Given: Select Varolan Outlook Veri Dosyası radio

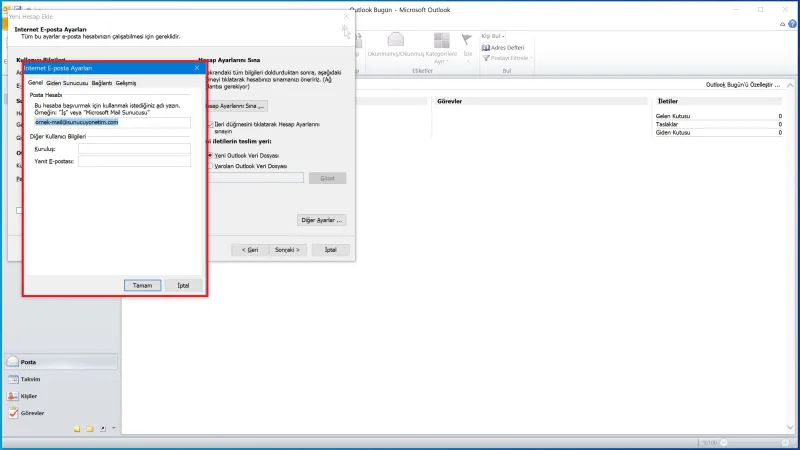Looking at the screenshot, I should pyautogui.click(x=210, y=166).
